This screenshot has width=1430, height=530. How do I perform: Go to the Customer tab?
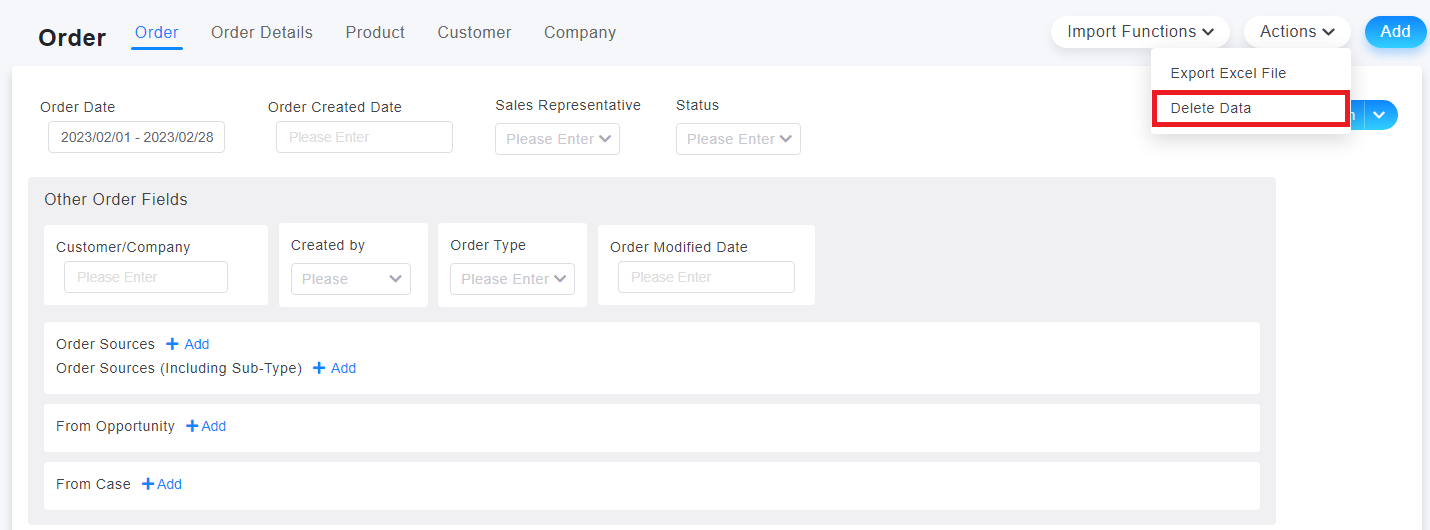click(474, 33)
